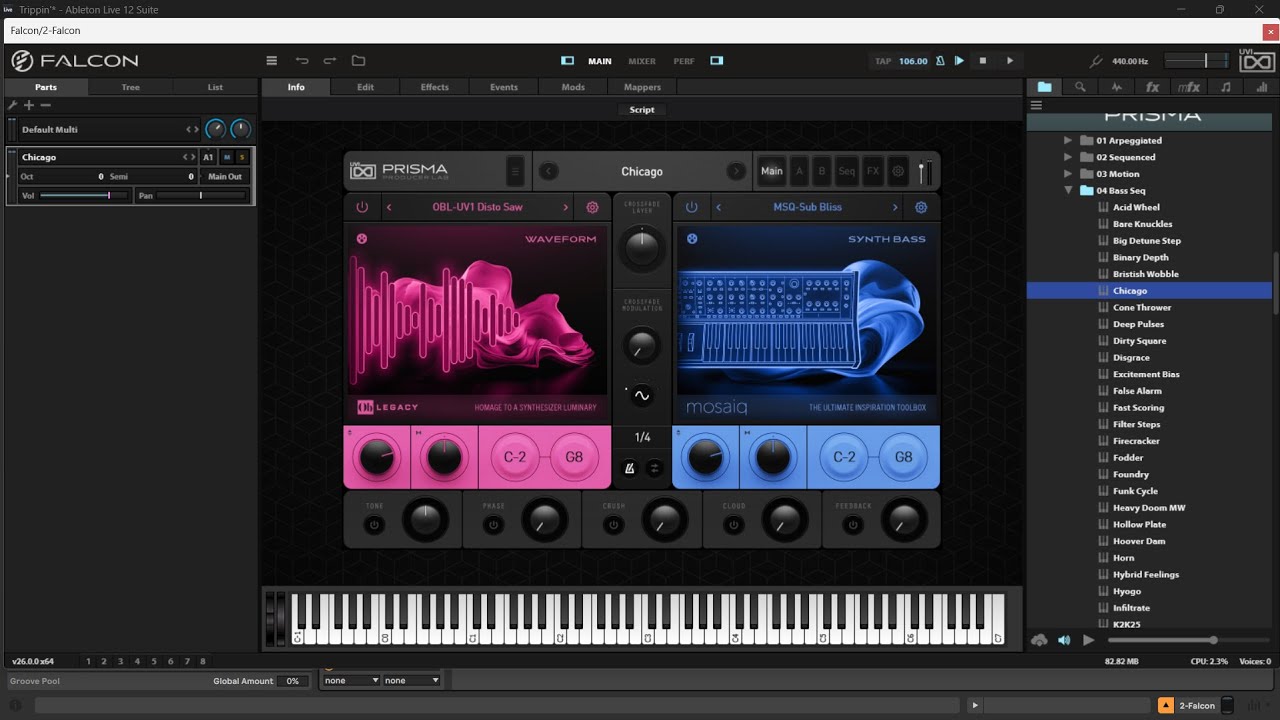1280x720 pixels.
Task: Click the wrench icon in Parts panel
Action: 13,105
